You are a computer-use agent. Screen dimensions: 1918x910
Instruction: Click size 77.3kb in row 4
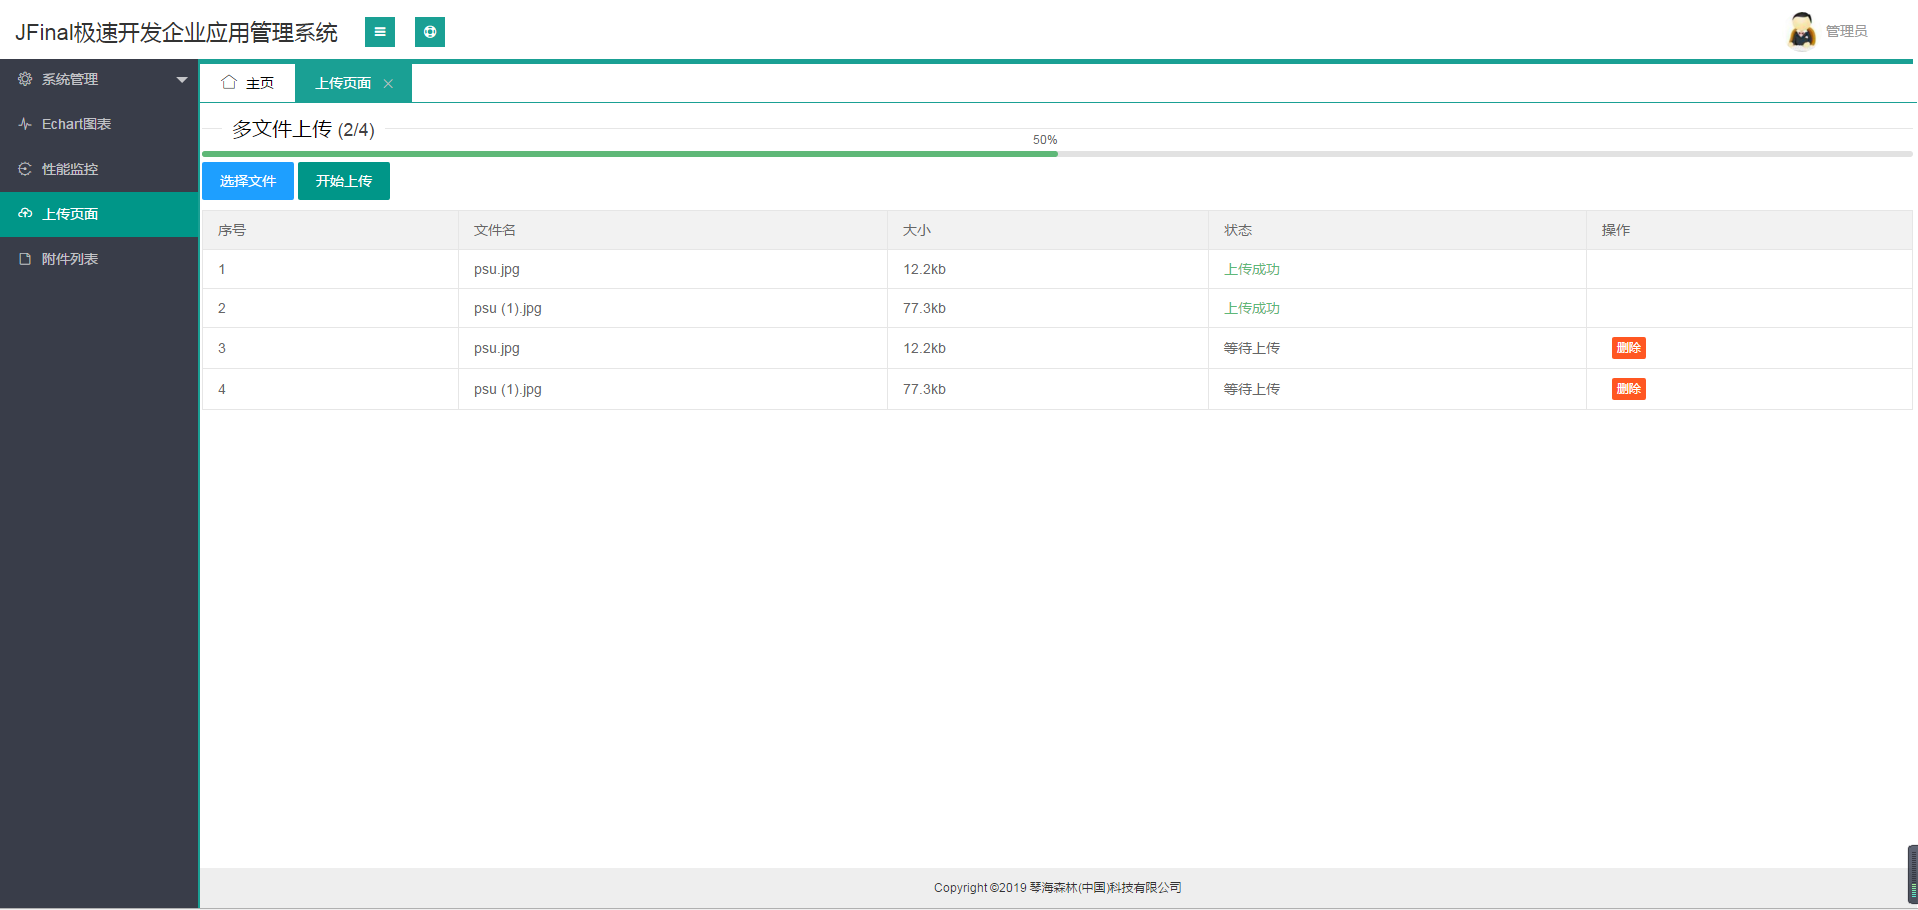(x=924, y=389)
